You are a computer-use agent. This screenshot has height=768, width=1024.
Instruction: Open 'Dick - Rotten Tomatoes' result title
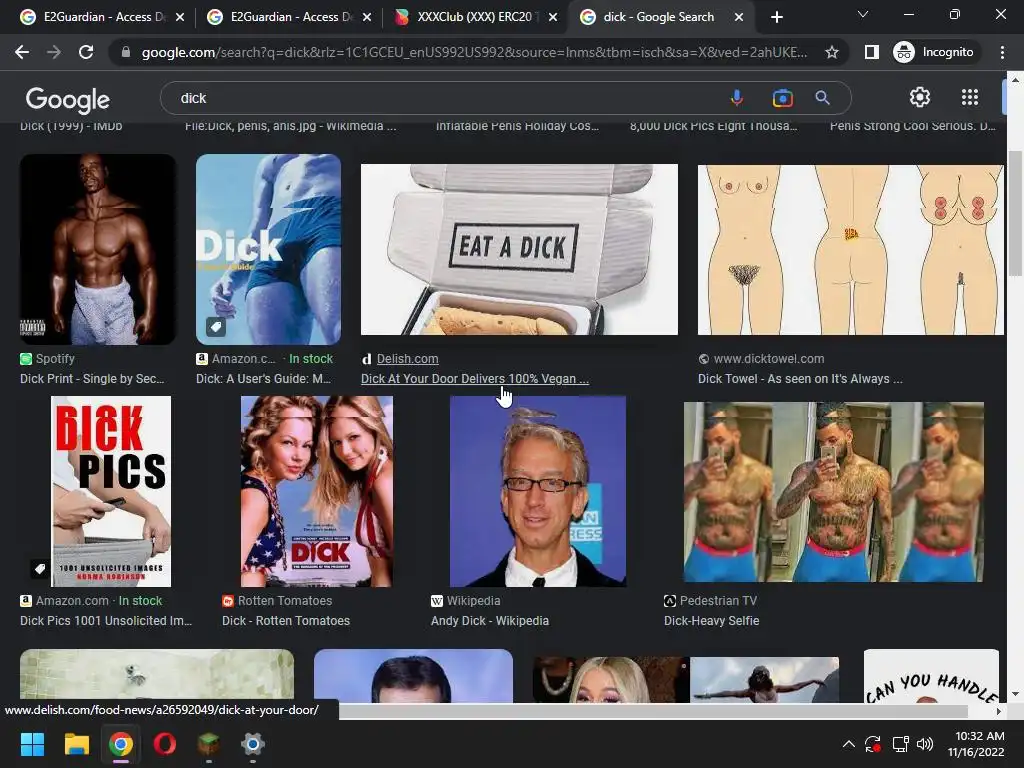point(286,620)
